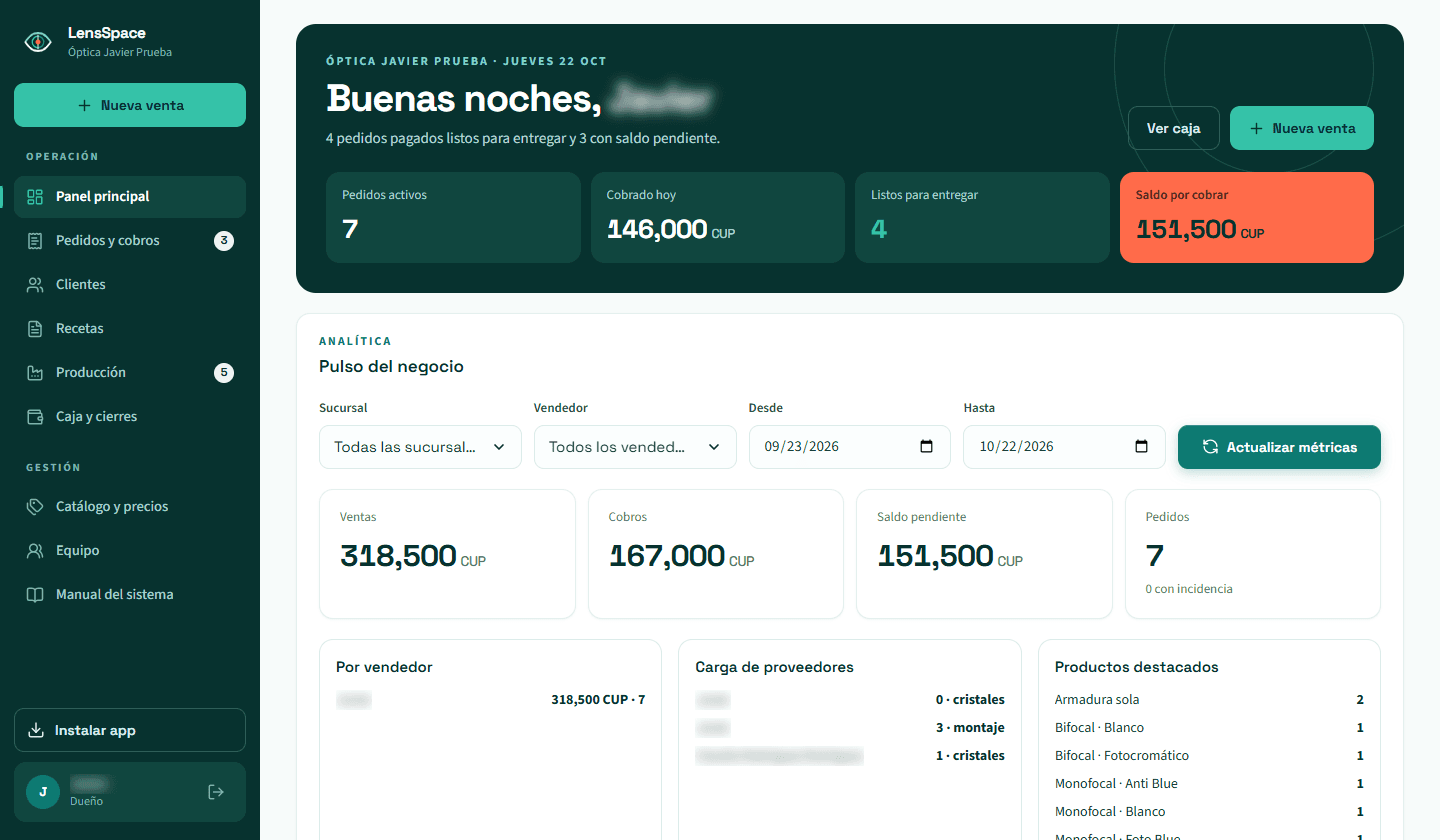Image resolution: width=1440 pixels, height=840 pixels.
Task: Click the LensSpace eye logo icon
Action: pyautogui.click(x=38, y=41)
